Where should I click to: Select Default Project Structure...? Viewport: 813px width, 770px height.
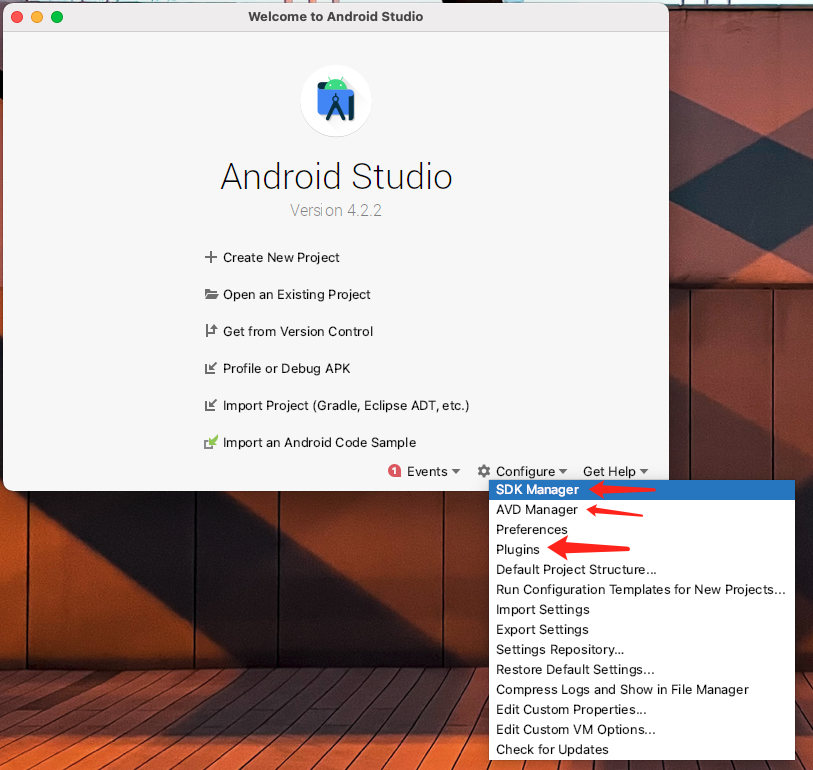tap(641, 569)
